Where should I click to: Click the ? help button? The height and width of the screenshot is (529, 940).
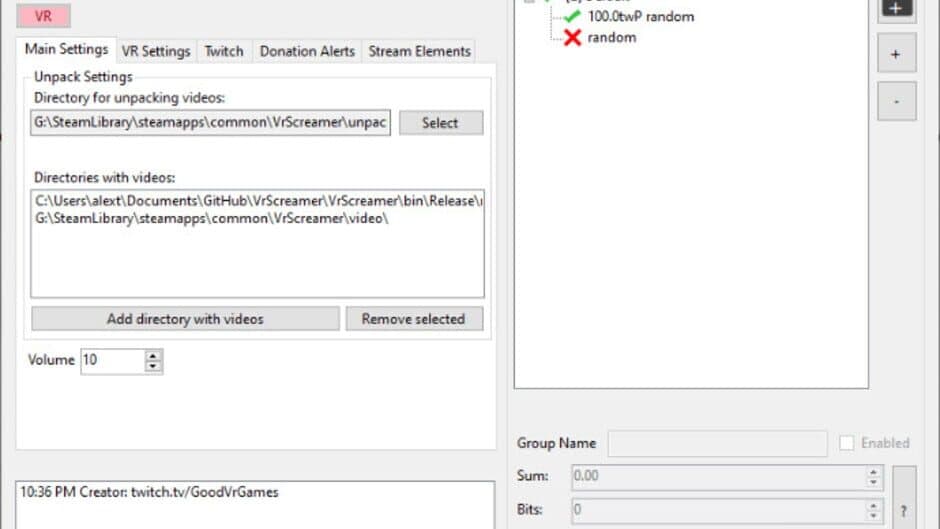[904, 498]
